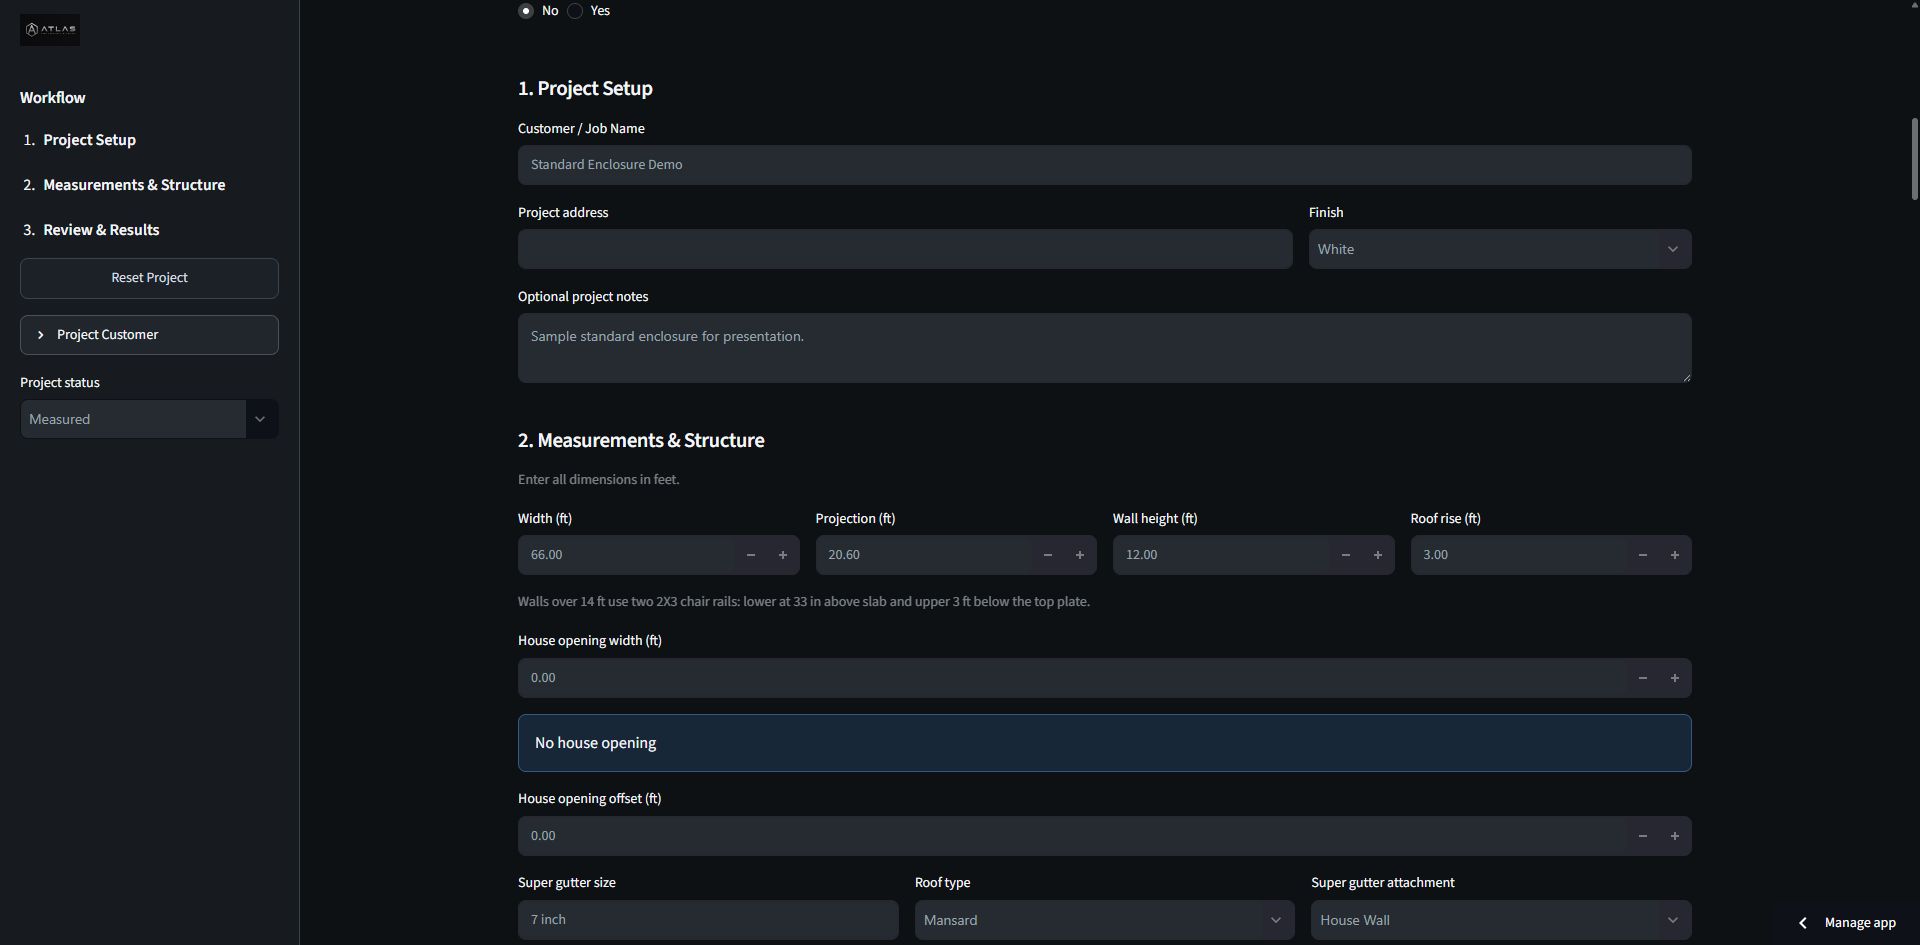Decrease House opening width value
Screen dimensions: 1920x945
[x=1643, y=678]
